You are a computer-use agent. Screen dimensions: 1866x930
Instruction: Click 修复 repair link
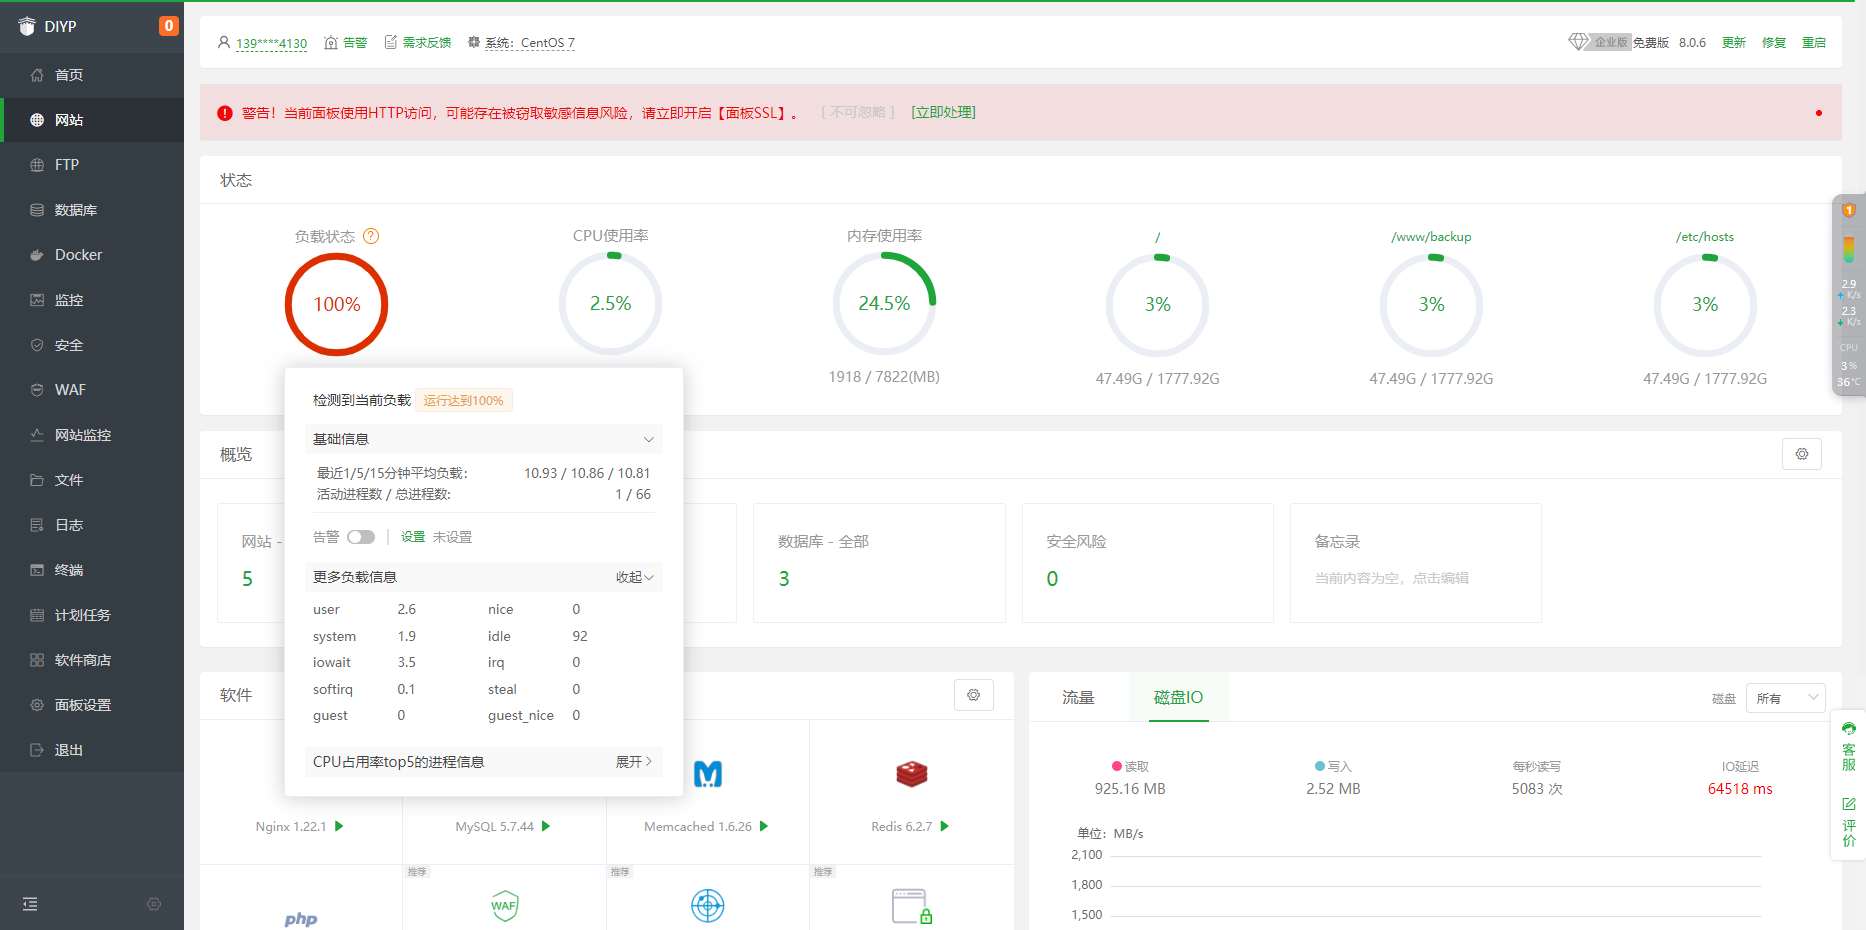click(x=1774, y=43)
